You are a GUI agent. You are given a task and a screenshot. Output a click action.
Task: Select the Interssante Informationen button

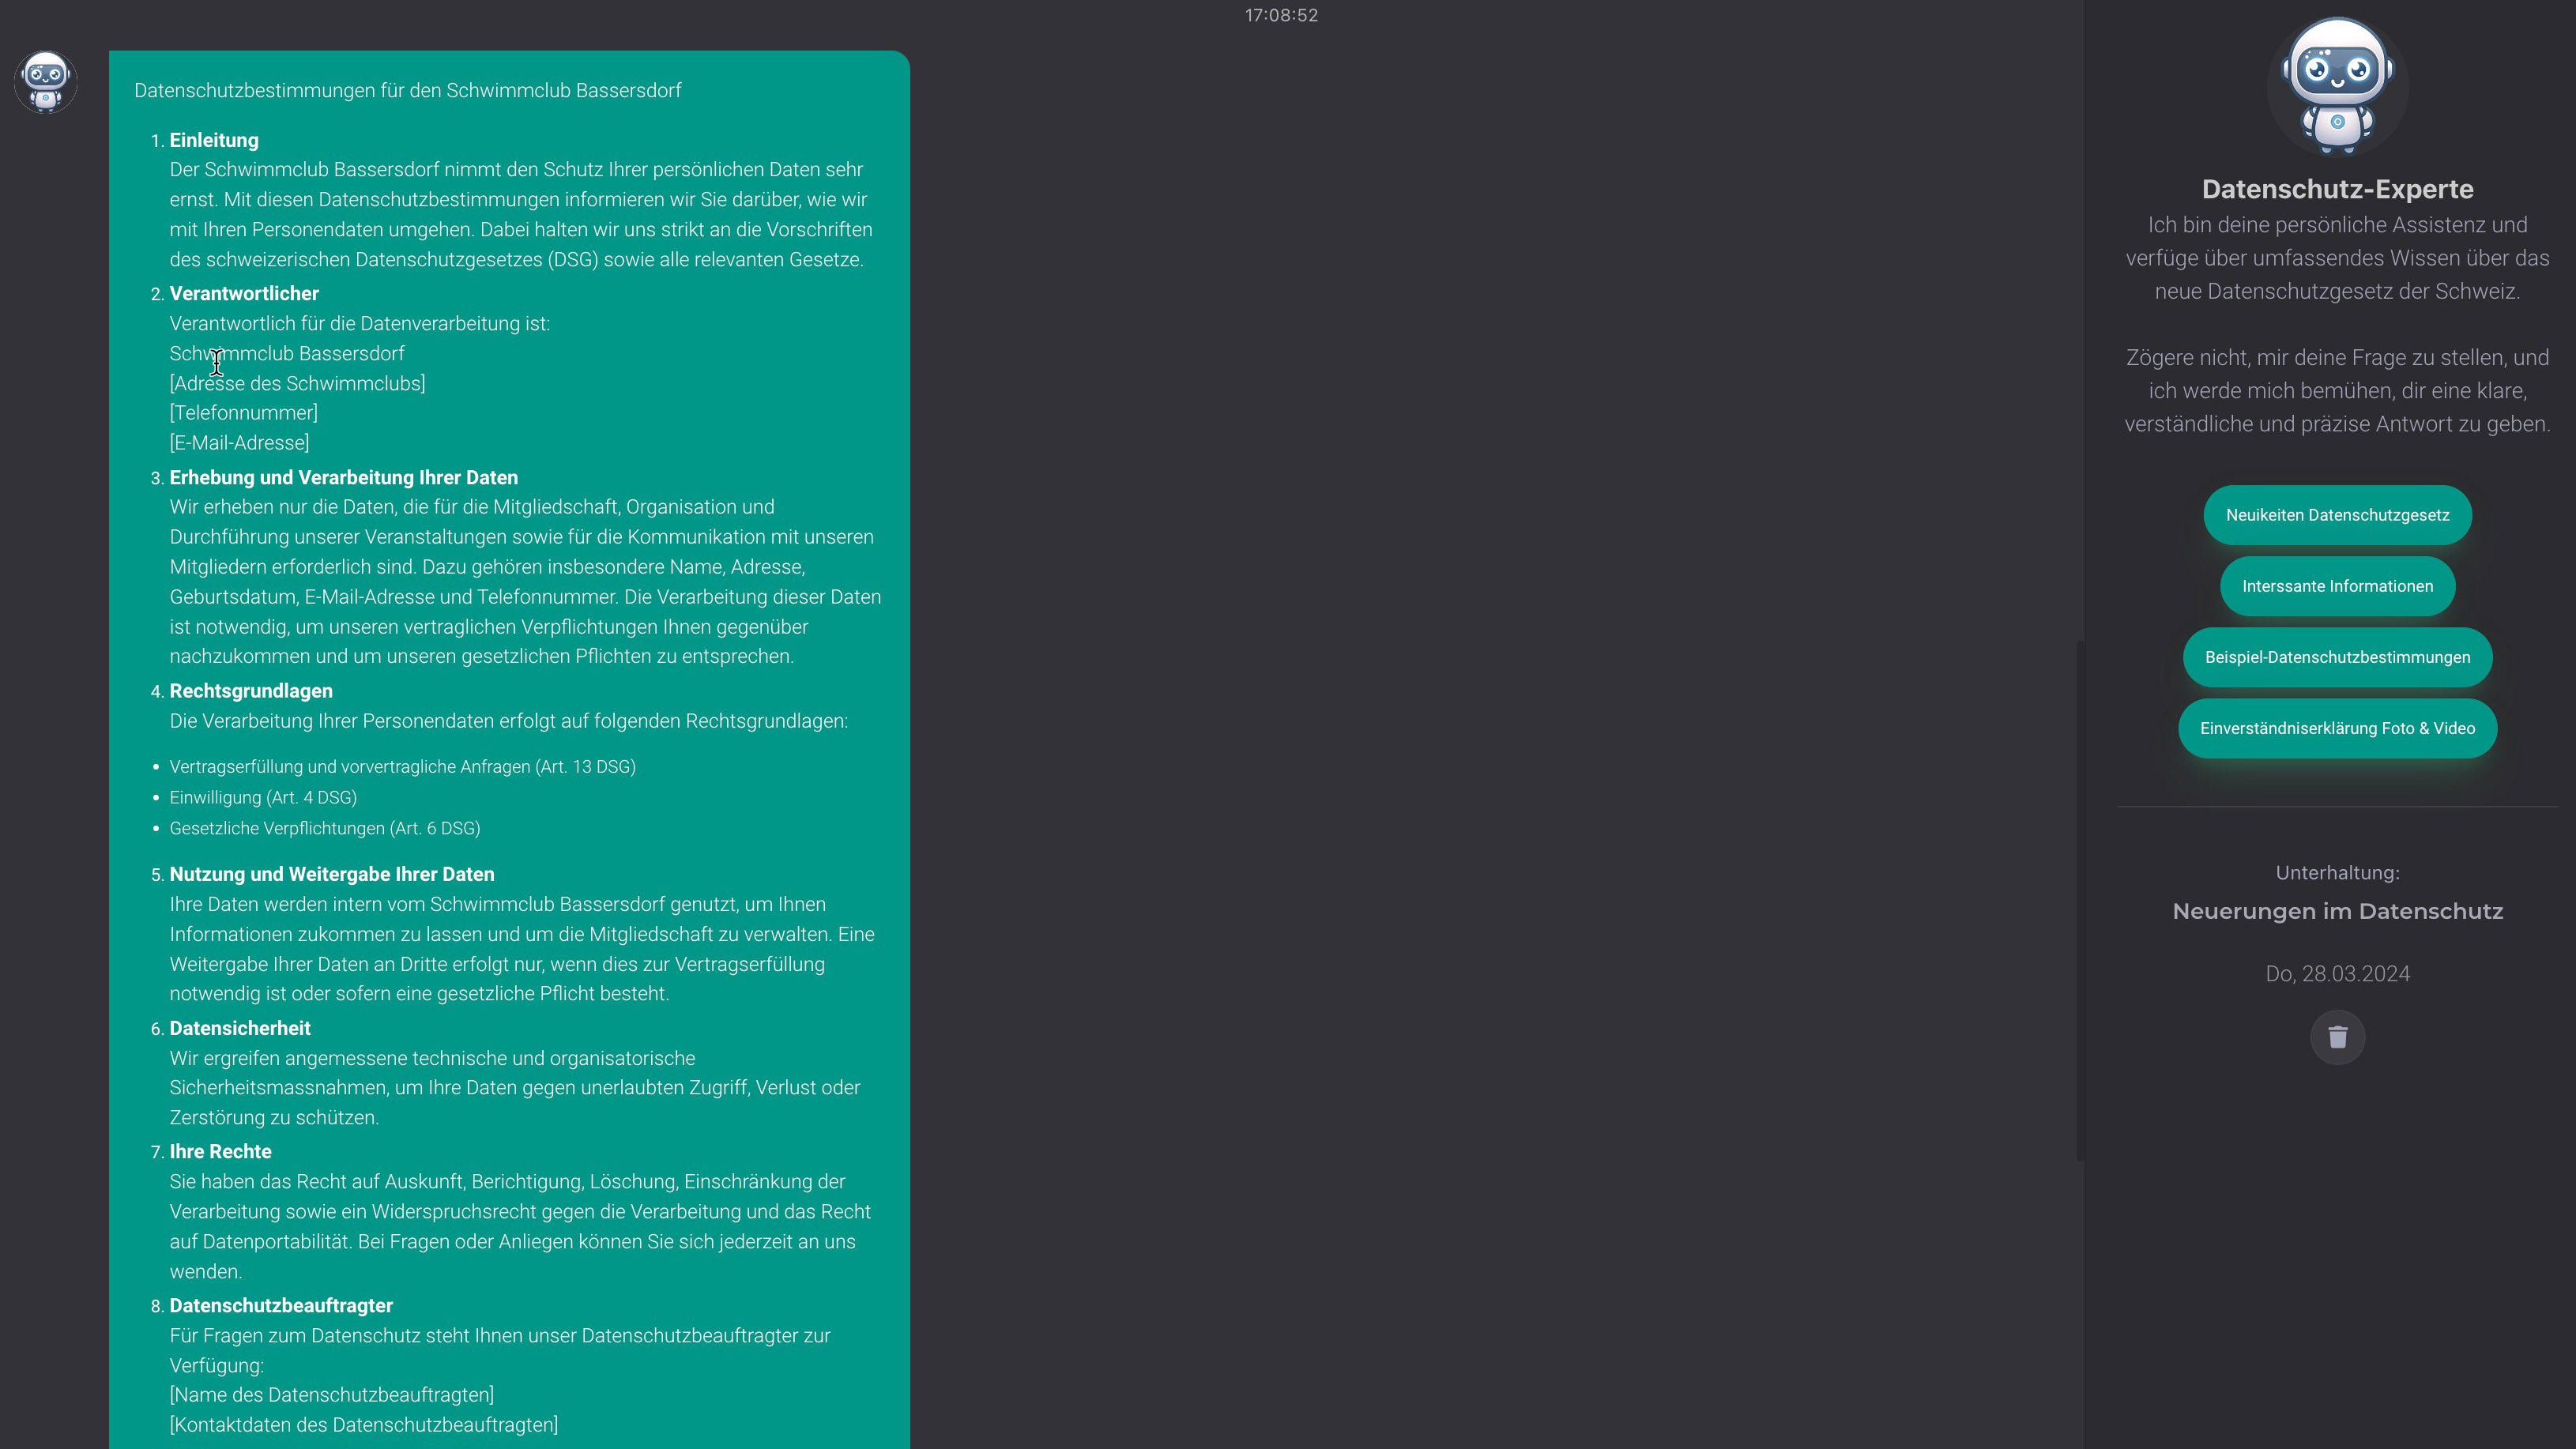2337,586
